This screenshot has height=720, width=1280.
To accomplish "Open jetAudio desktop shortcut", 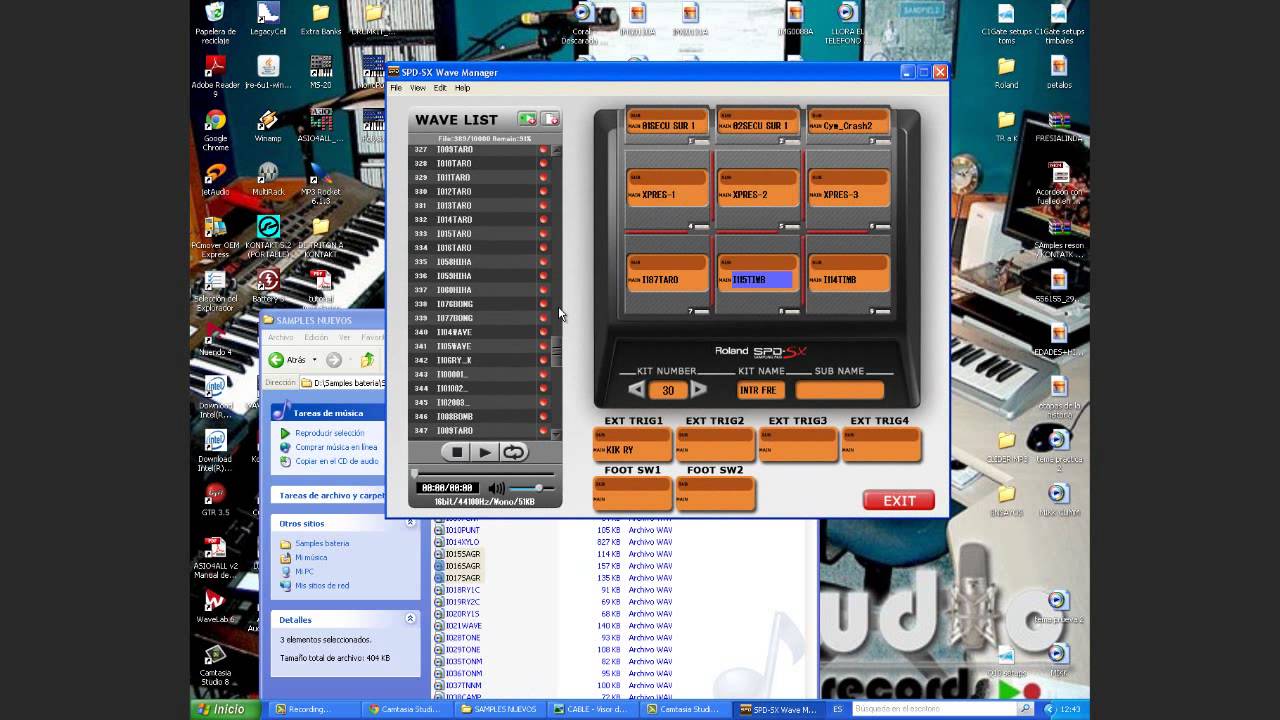I will click(x=215, y=178).
